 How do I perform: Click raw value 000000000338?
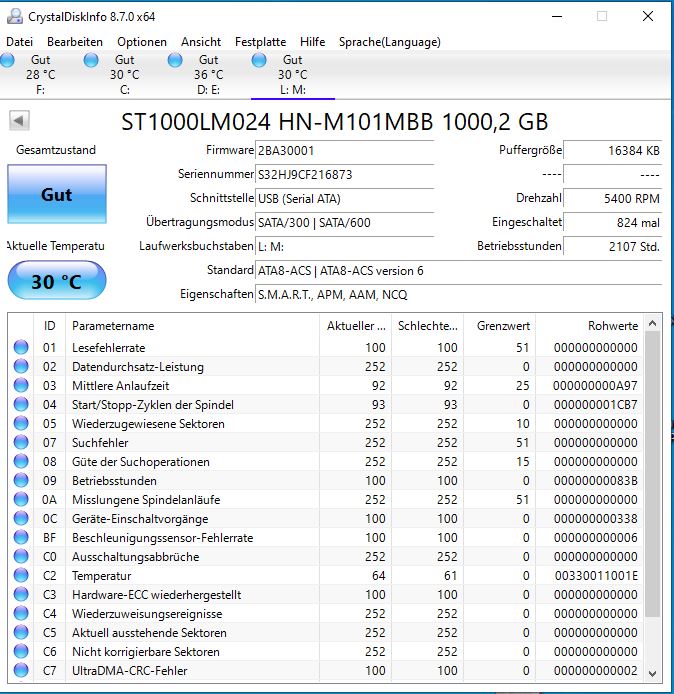pos(596,519)
